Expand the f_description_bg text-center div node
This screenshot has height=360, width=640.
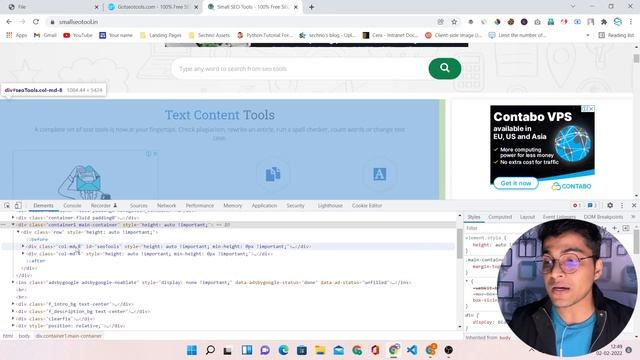(13, 311)
